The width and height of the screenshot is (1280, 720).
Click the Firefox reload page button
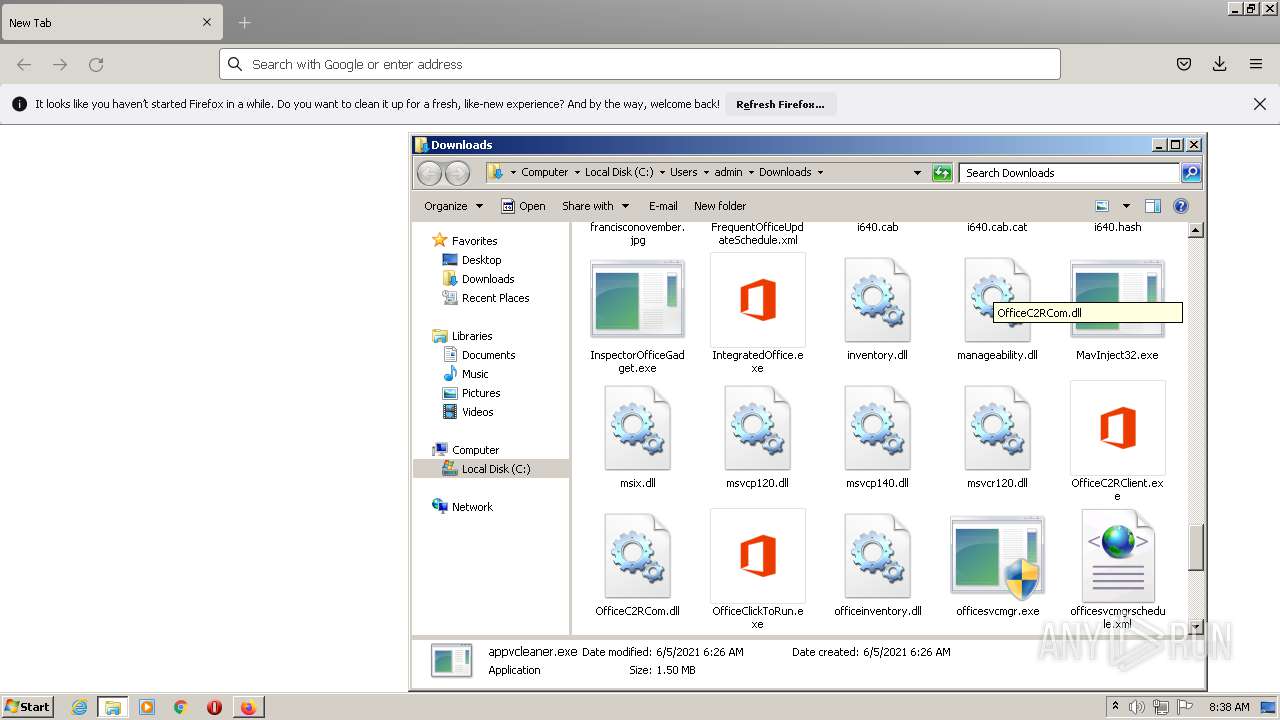[96, 64]
